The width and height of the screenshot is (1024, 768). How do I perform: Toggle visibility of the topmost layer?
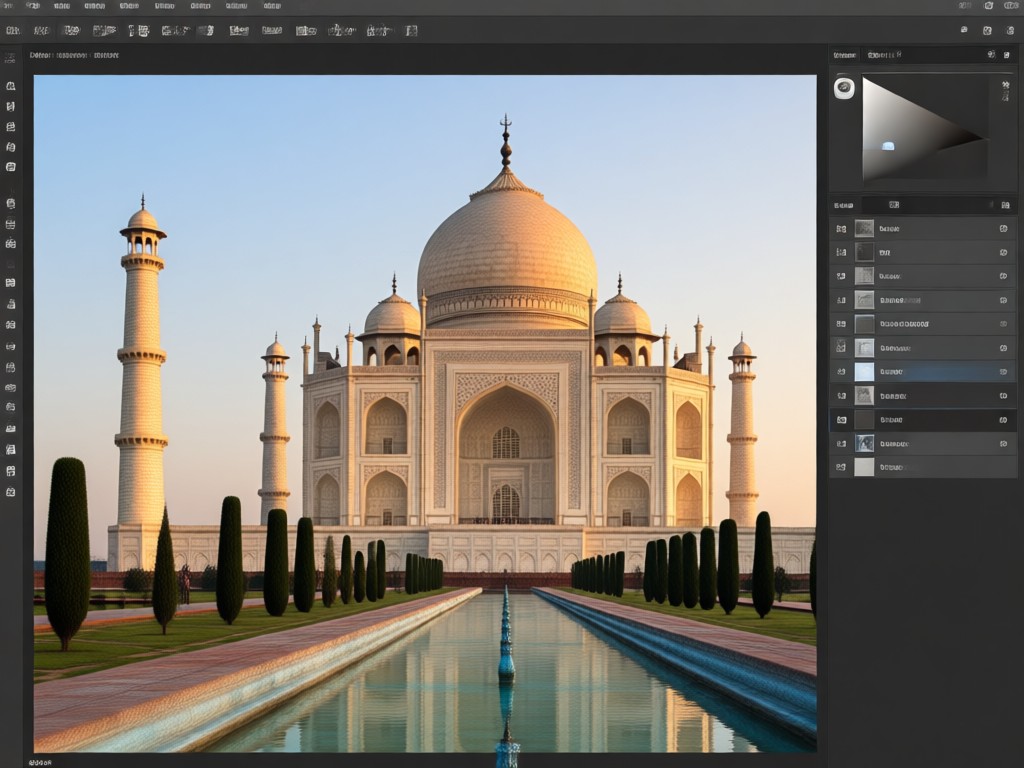pos(841,229)
